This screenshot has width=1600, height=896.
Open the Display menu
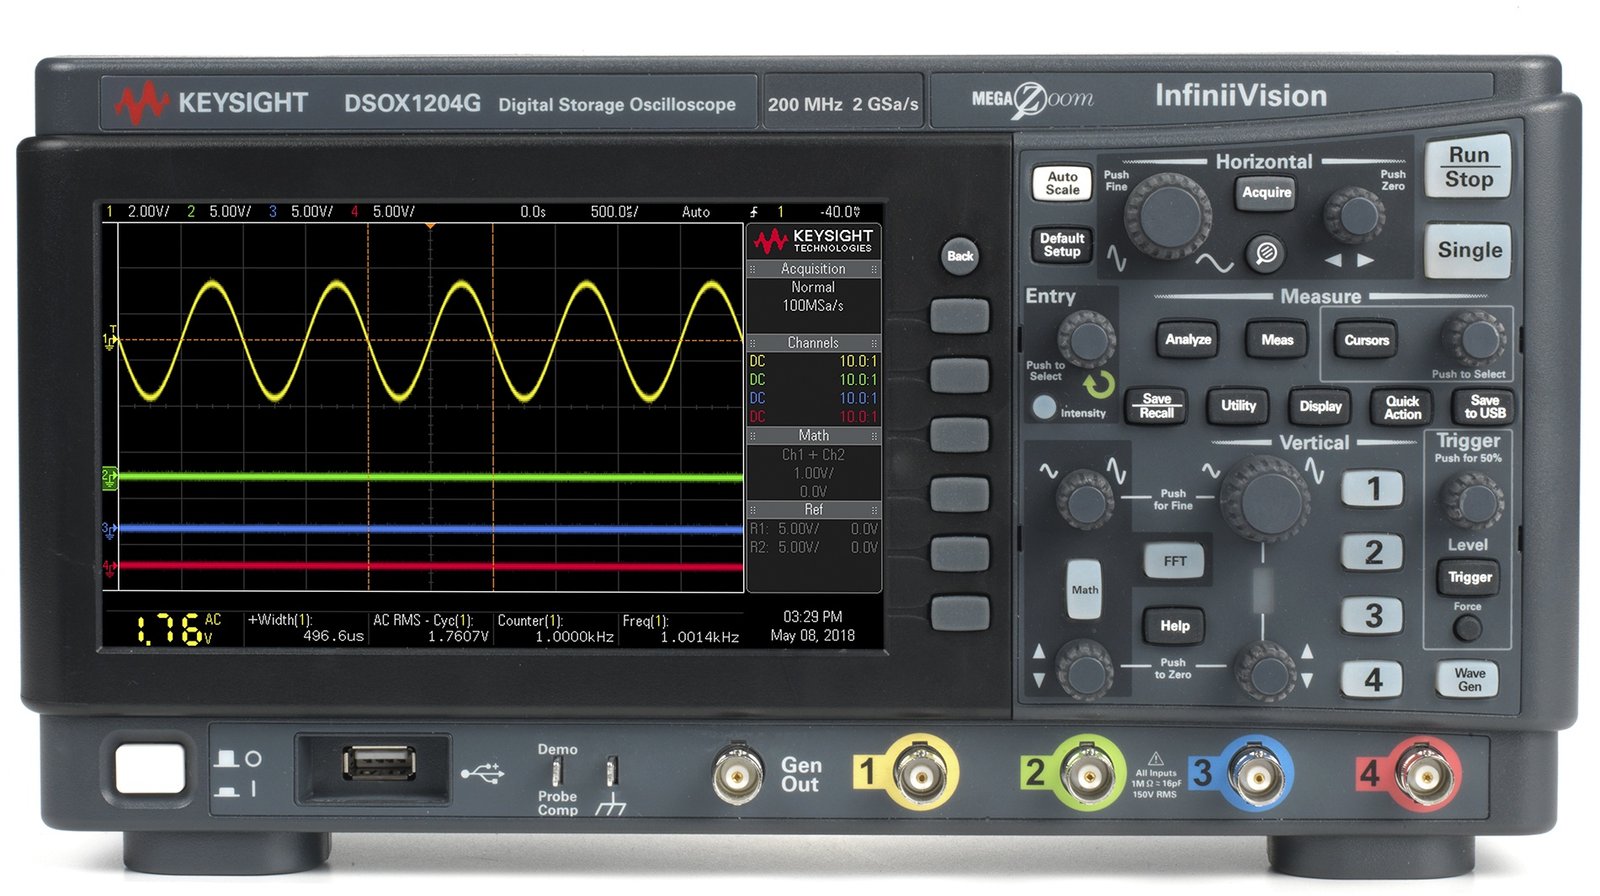(1319, 407)
